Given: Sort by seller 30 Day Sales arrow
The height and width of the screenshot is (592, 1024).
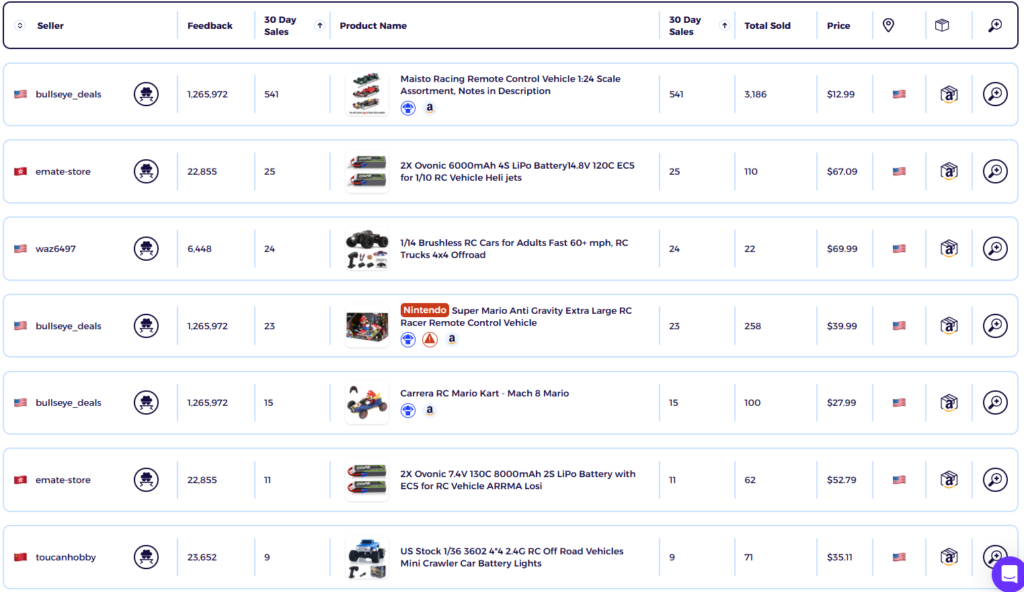Looking at the screenshot, I should [x=319, y=25].
